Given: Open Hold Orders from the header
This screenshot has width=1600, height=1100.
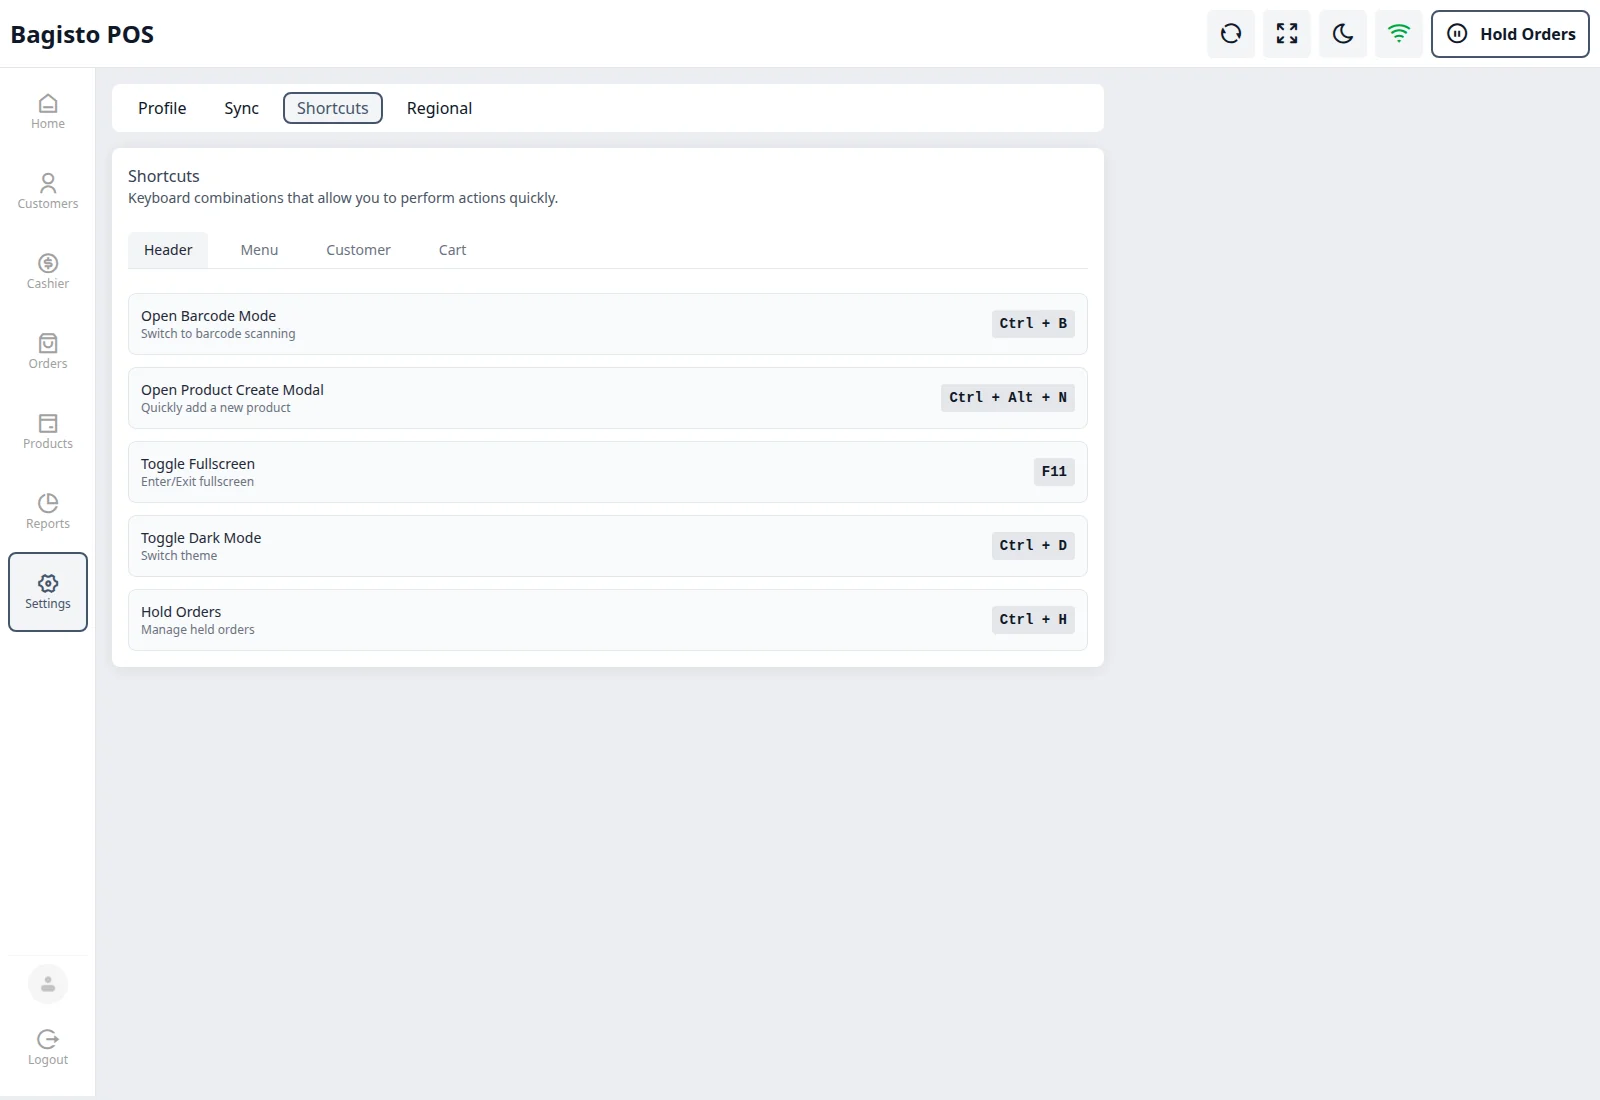Looking at the screenshot, I should click(1510, 34).
